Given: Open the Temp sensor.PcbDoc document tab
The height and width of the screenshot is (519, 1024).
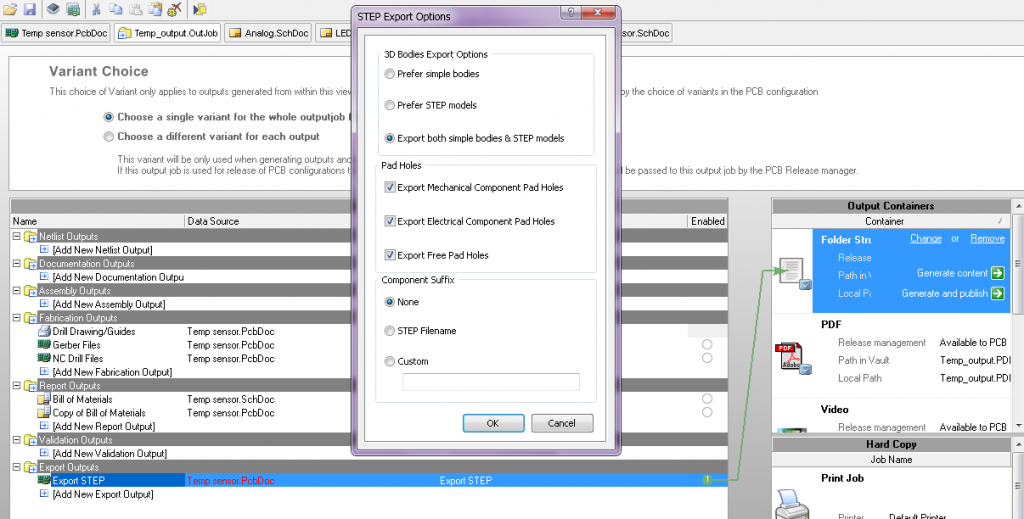Looking at the screenshot, I should pos(56,33).
